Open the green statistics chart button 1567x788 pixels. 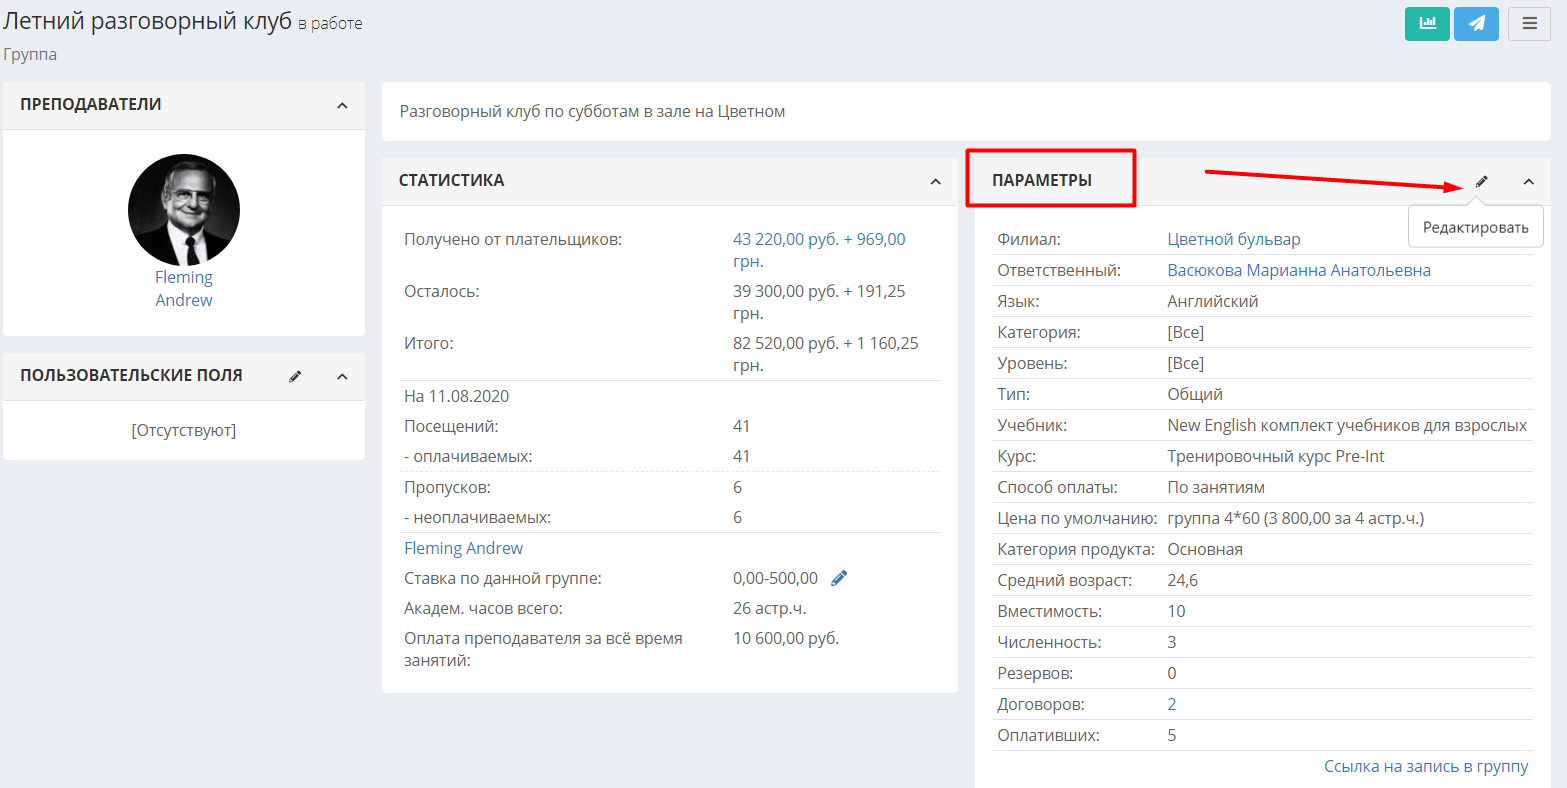[x=1427, y=24]
